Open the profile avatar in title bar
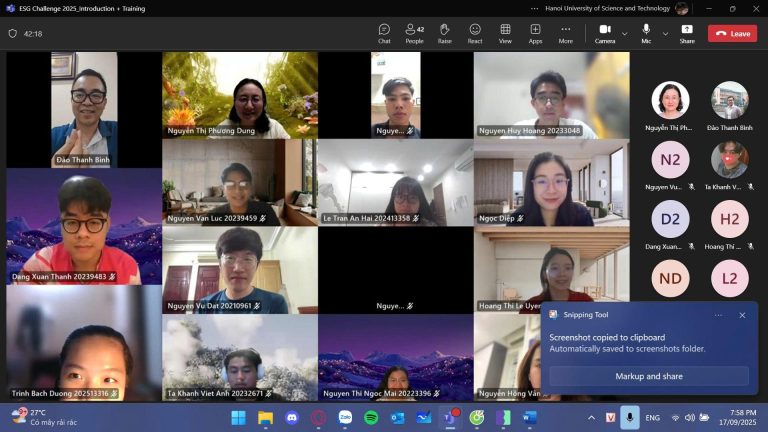768x432 pixels. pyautogui.click(x=681, y=8)
